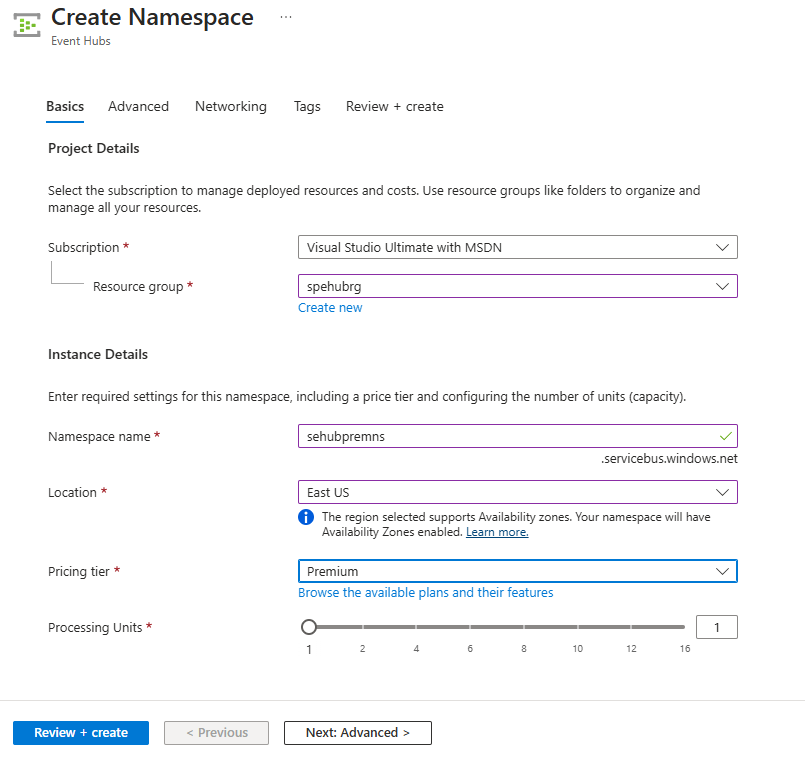Go to the Review + create tab
The image size is (805, 757).
pos(394,106)
